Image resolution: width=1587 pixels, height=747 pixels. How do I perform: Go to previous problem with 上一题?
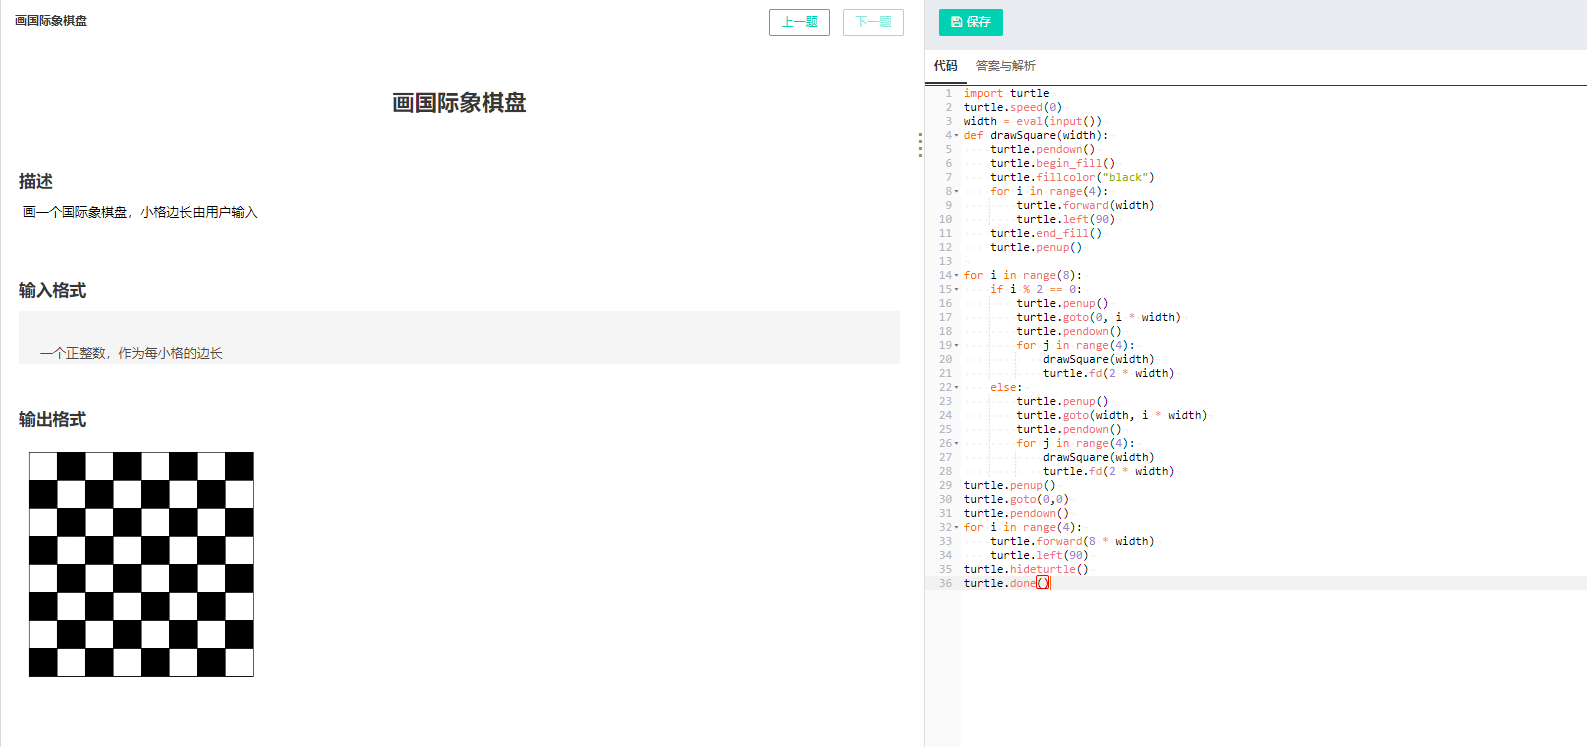click(799, 22)
